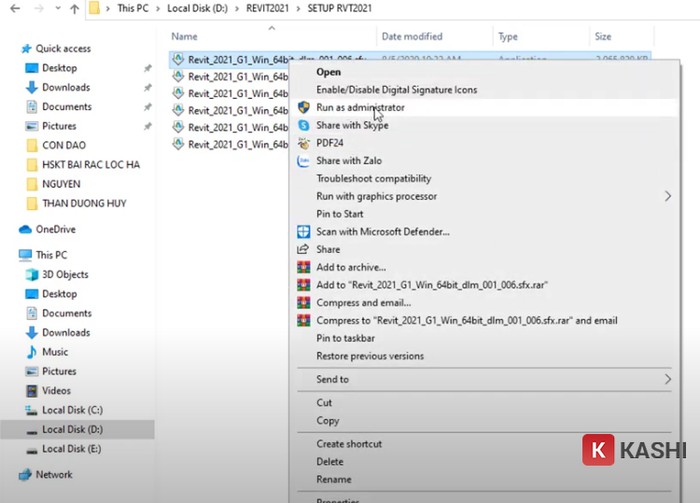This screenshot has width=700, height=503.
Task: Open Music under This PC
Action: (55, 352)
